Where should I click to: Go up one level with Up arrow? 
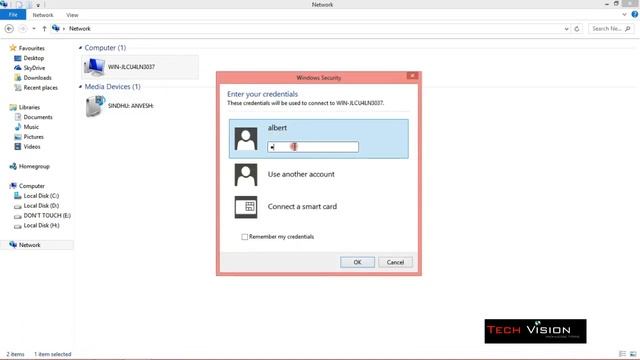point(44,29)
